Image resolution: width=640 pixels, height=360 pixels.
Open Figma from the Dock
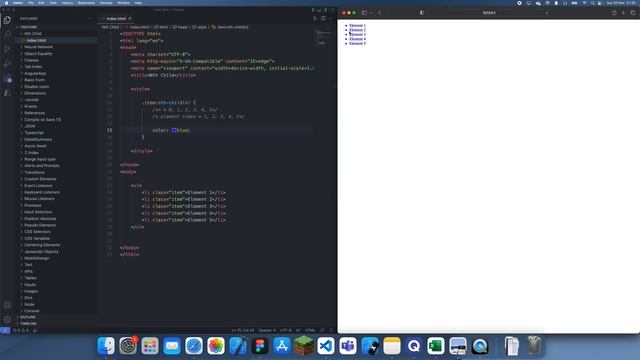click(260, 346)
